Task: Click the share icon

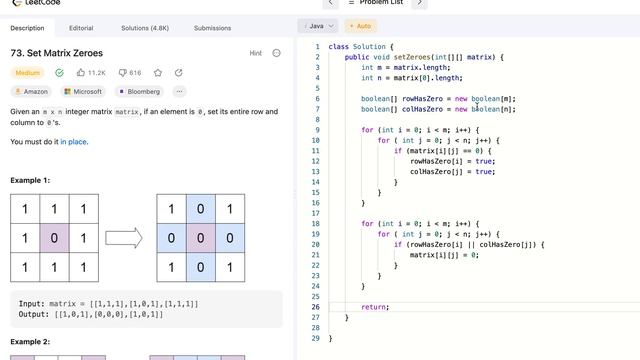Action: click(x=178, y=73)
